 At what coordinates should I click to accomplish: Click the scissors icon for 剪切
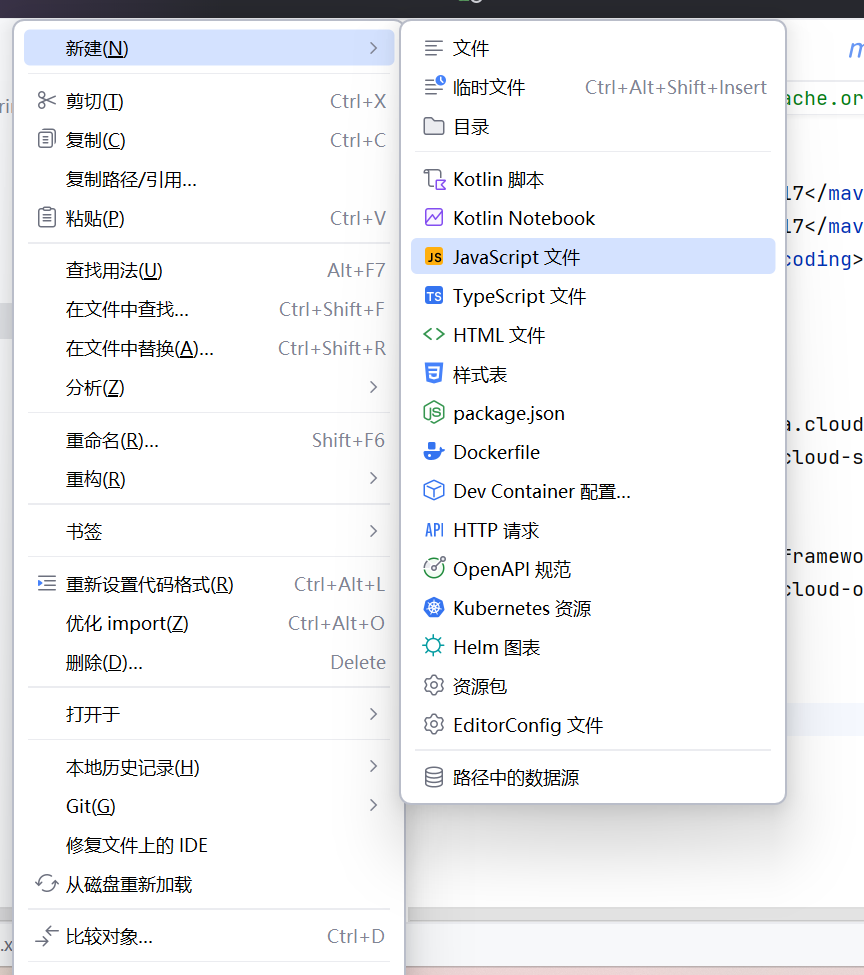coord(47,100)
